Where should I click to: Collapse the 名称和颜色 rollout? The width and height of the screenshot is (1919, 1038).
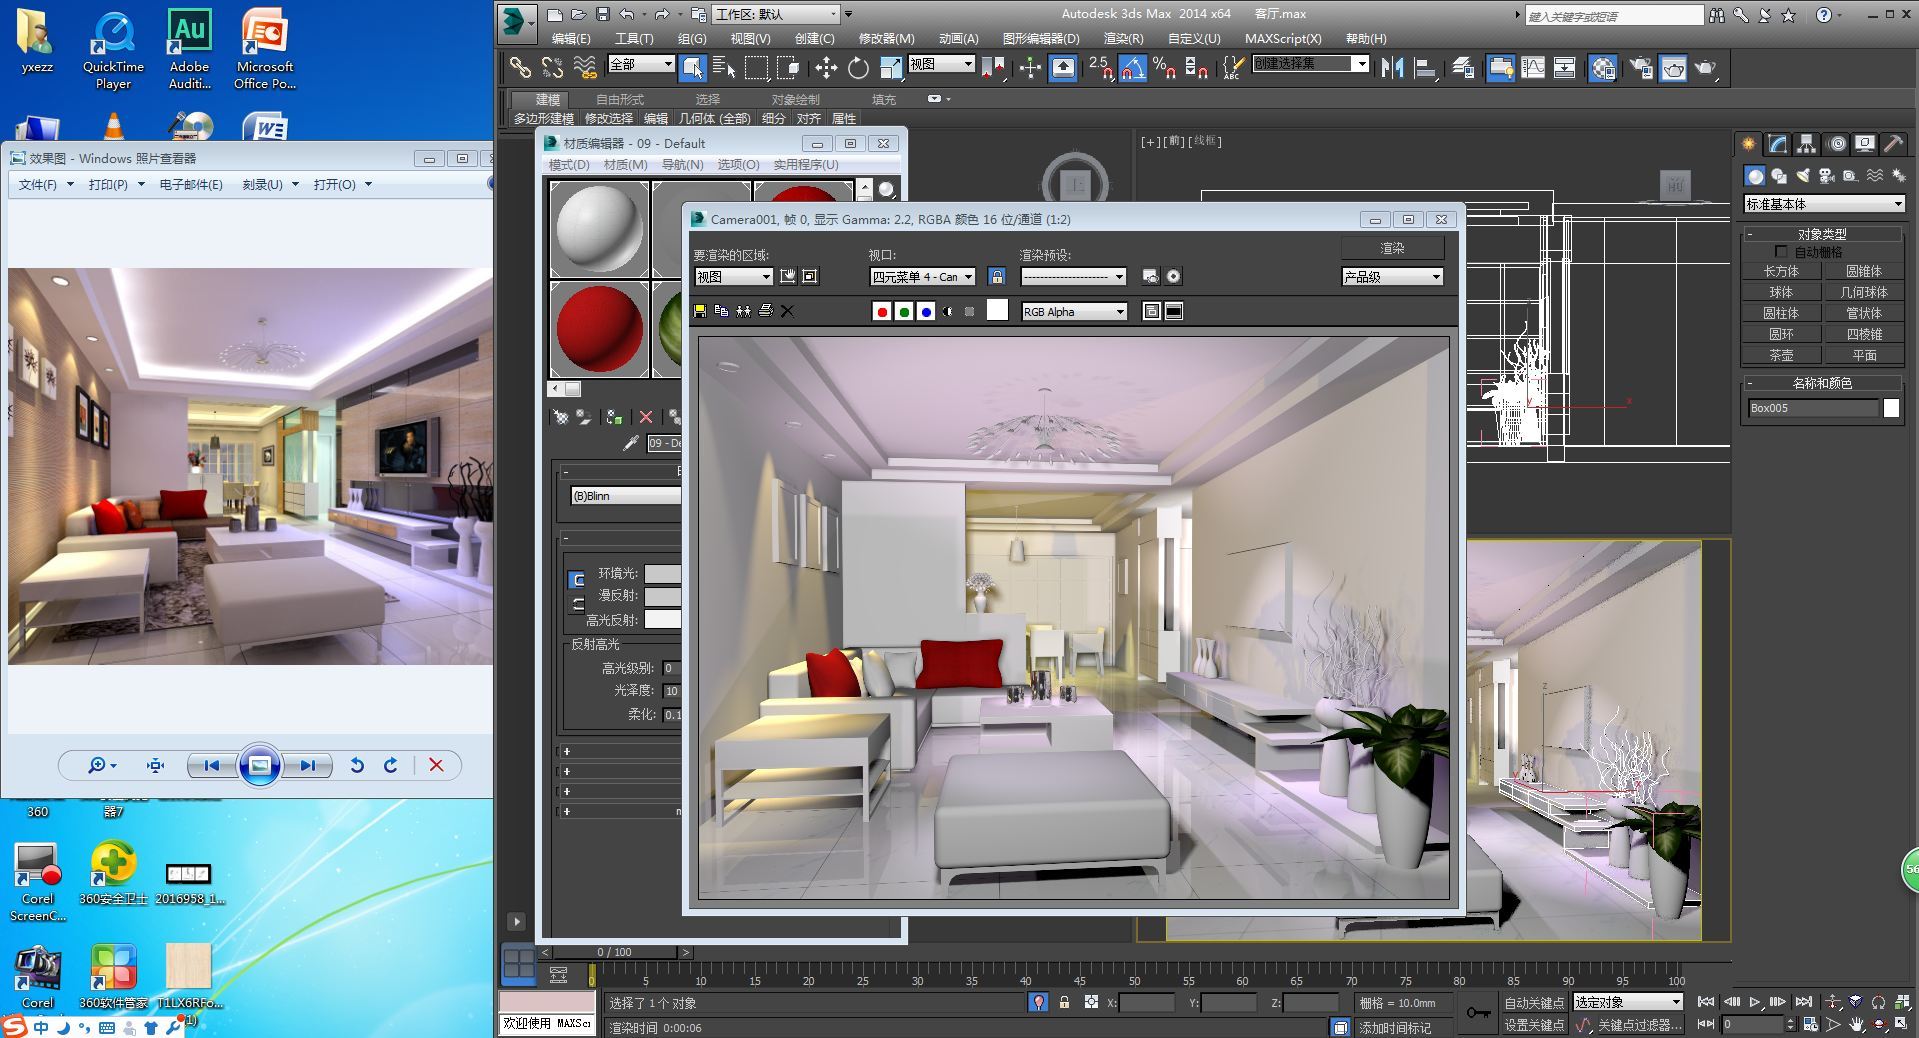(x=1822, y=383)
